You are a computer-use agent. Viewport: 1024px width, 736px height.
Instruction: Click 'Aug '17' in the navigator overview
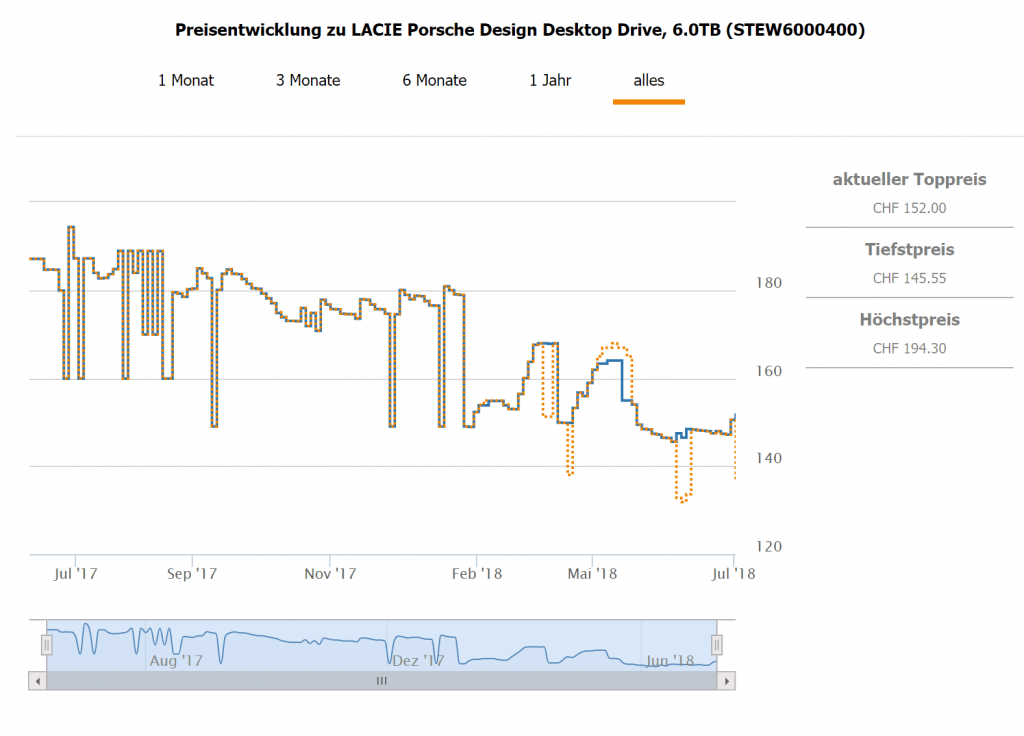pyautogui.click(x=176, y=661)
